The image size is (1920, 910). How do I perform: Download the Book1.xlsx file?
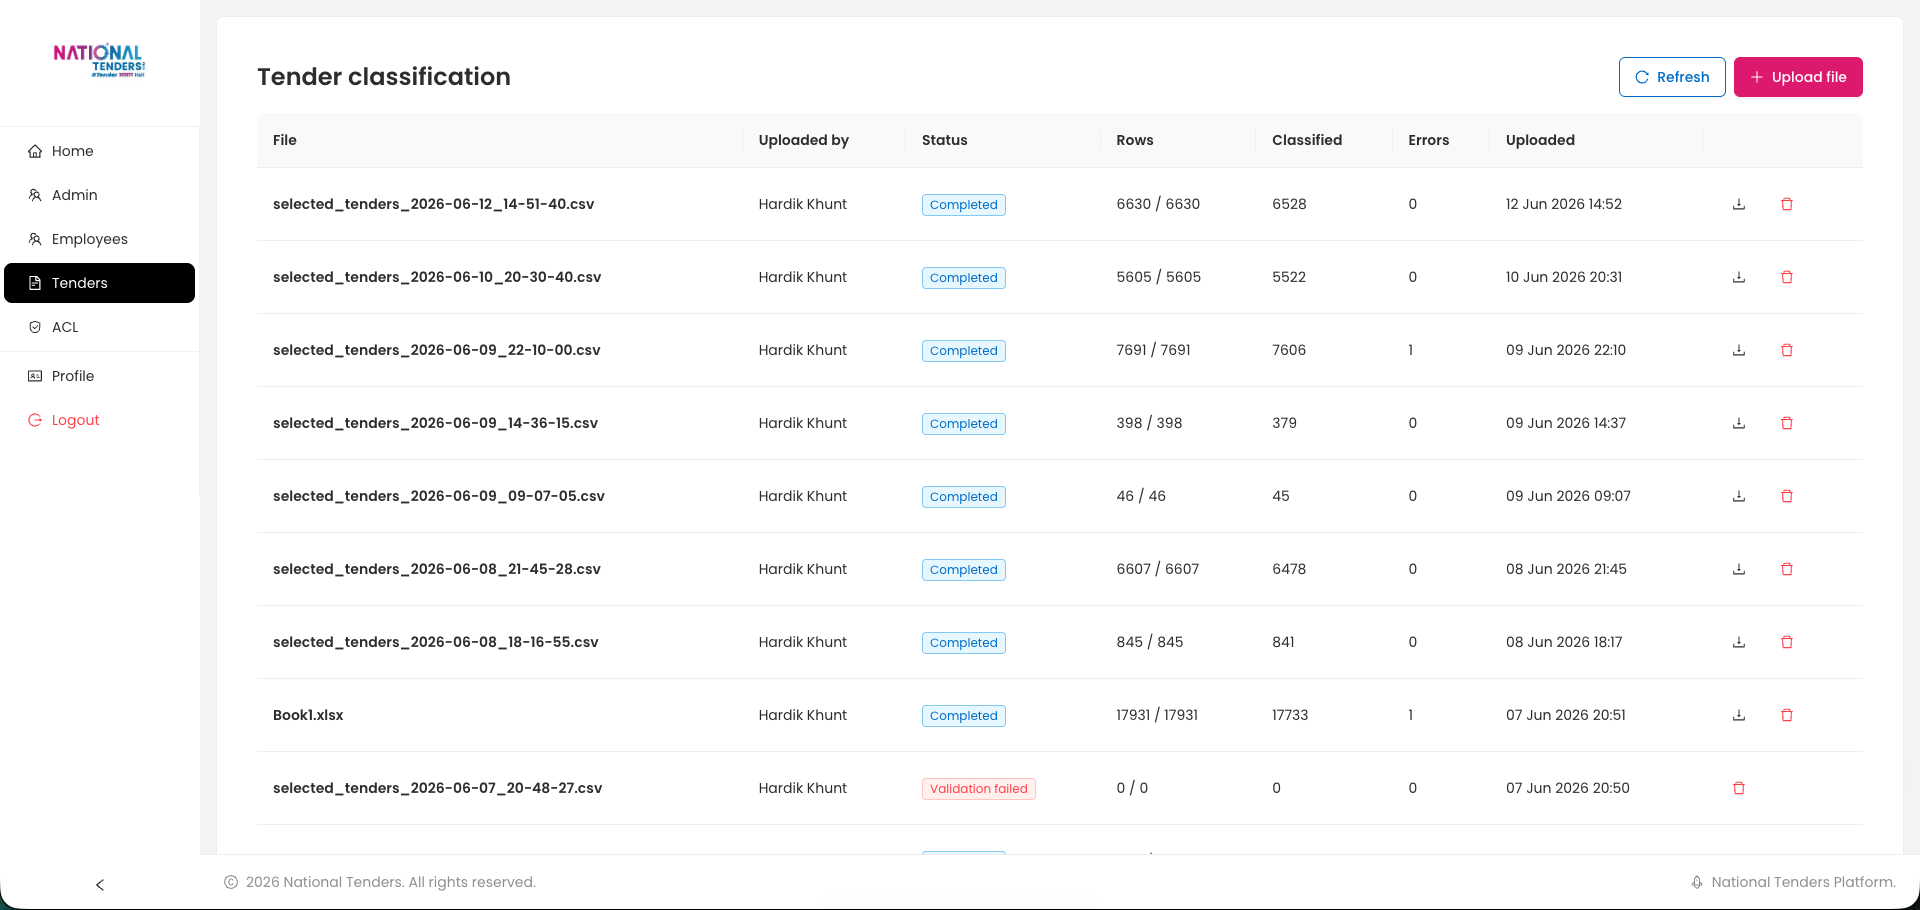click(x=1739, y=715)
